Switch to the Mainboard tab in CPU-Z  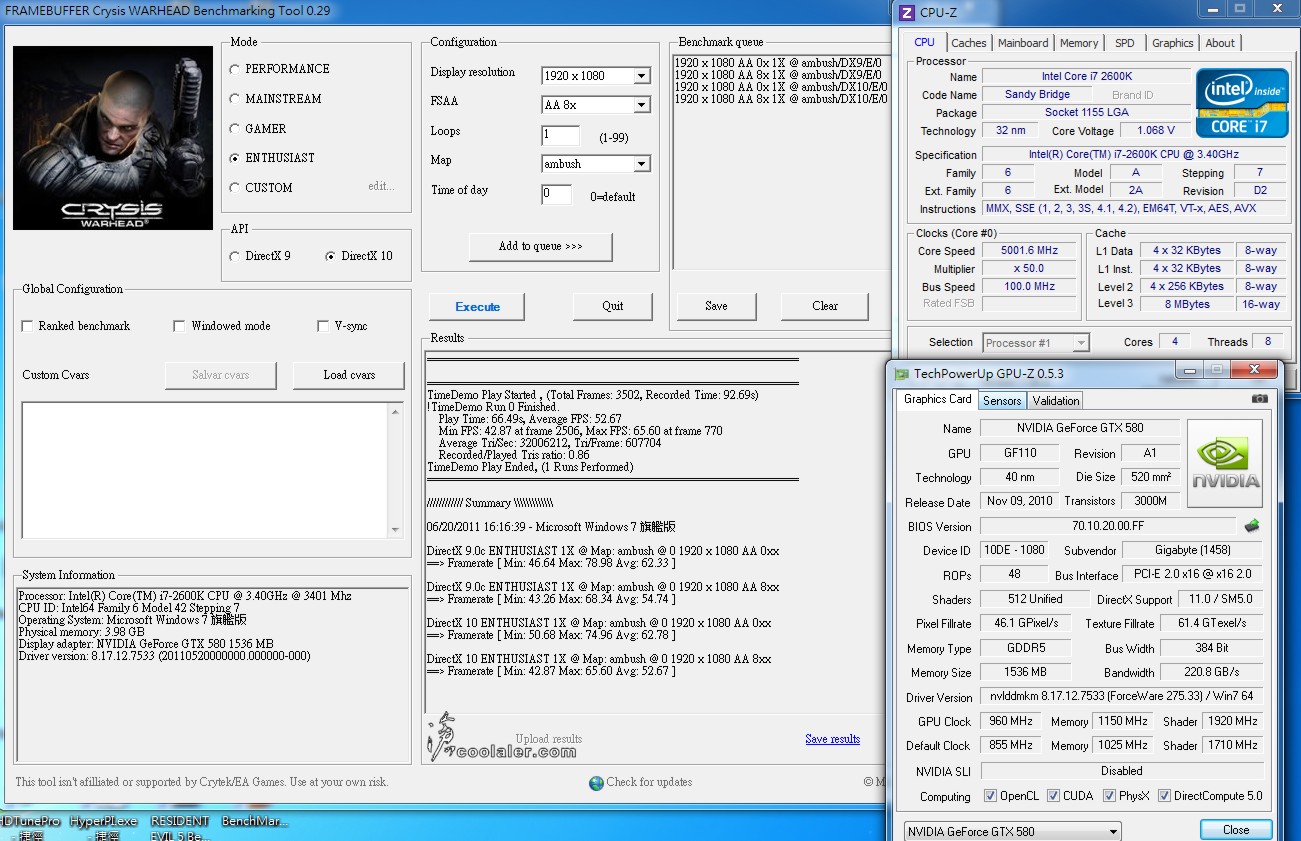[x=1024, y=43]
